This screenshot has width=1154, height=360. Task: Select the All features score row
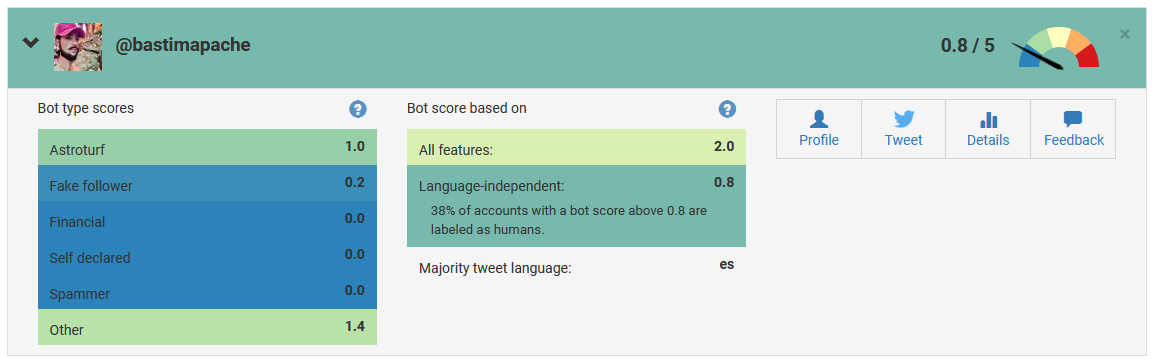[576, 147]
